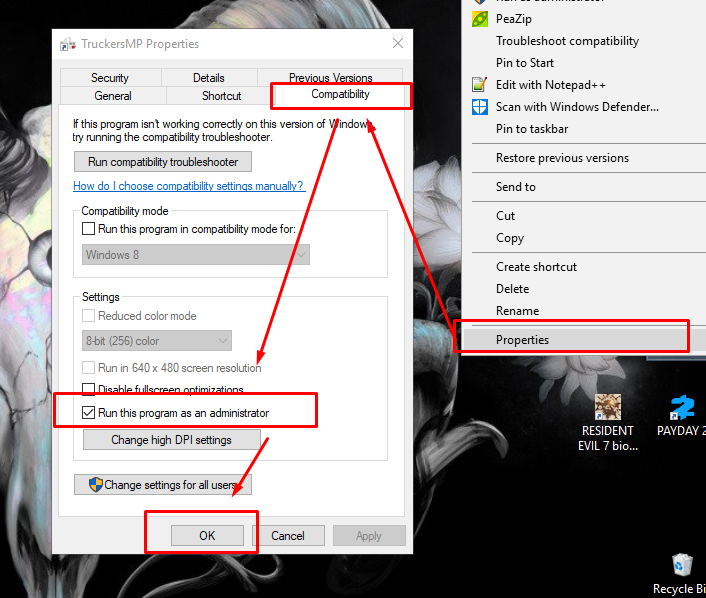The height and width of the screenshot is (598, 706).
Task: Toggle Run in 640 x 480 resolution checkbox
Action: tap(88, 367)
